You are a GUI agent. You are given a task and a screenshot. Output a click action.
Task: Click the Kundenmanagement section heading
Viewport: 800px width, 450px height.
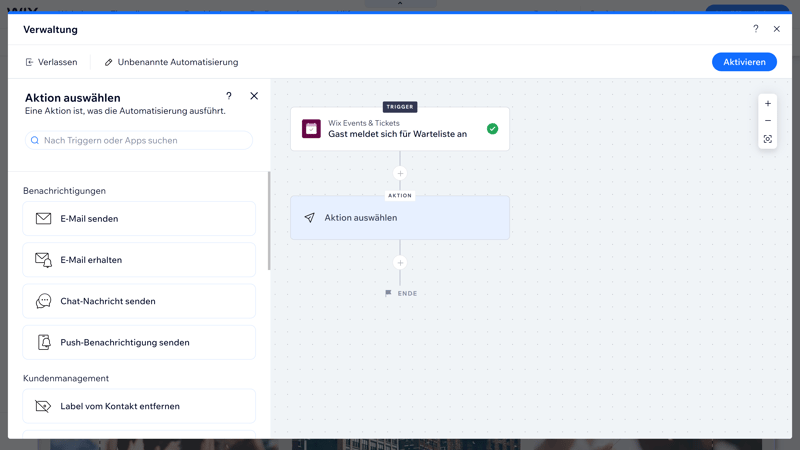(66, 378)
